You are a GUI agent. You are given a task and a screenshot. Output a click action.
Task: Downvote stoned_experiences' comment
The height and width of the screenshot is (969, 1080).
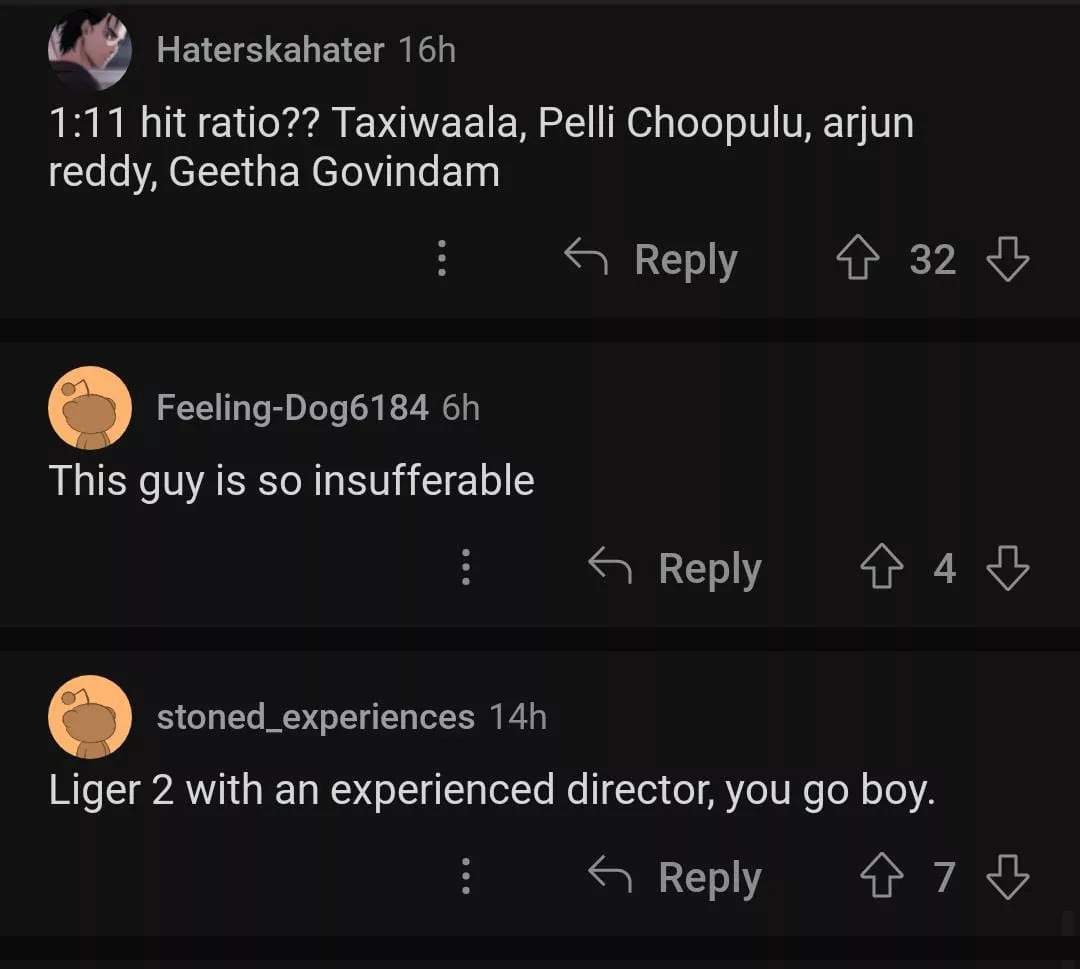click(1007, 878)
